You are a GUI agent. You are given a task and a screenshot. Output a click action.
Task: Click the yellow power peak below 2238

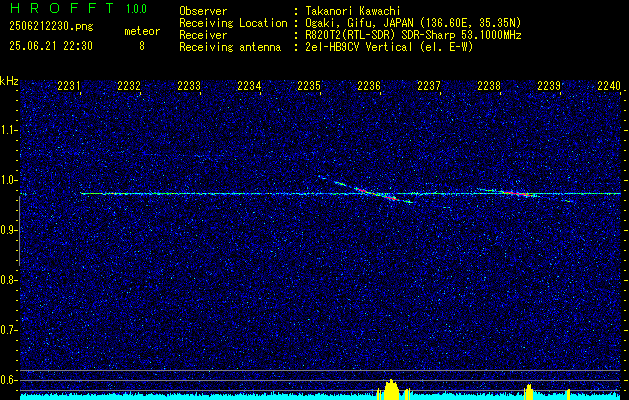click(x=529, y=392)
